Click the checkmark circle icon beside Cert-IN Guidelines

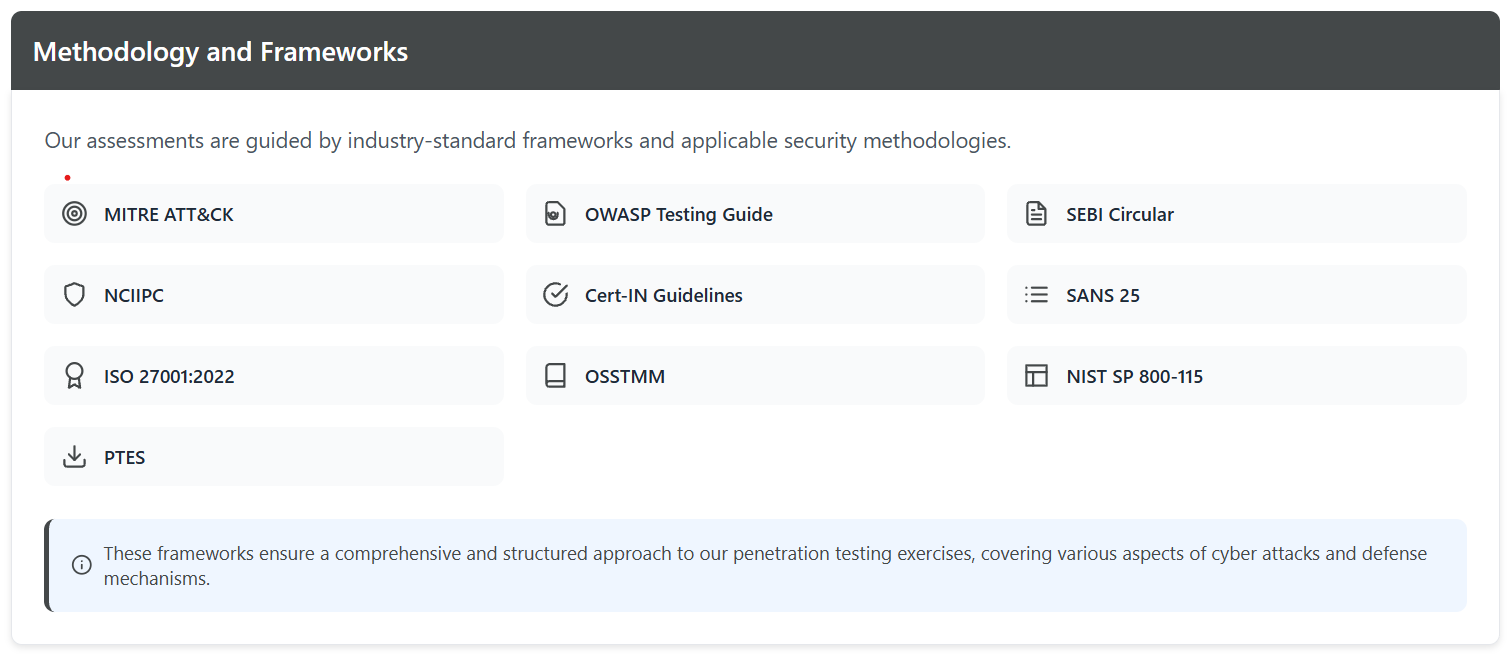[555, 295]
